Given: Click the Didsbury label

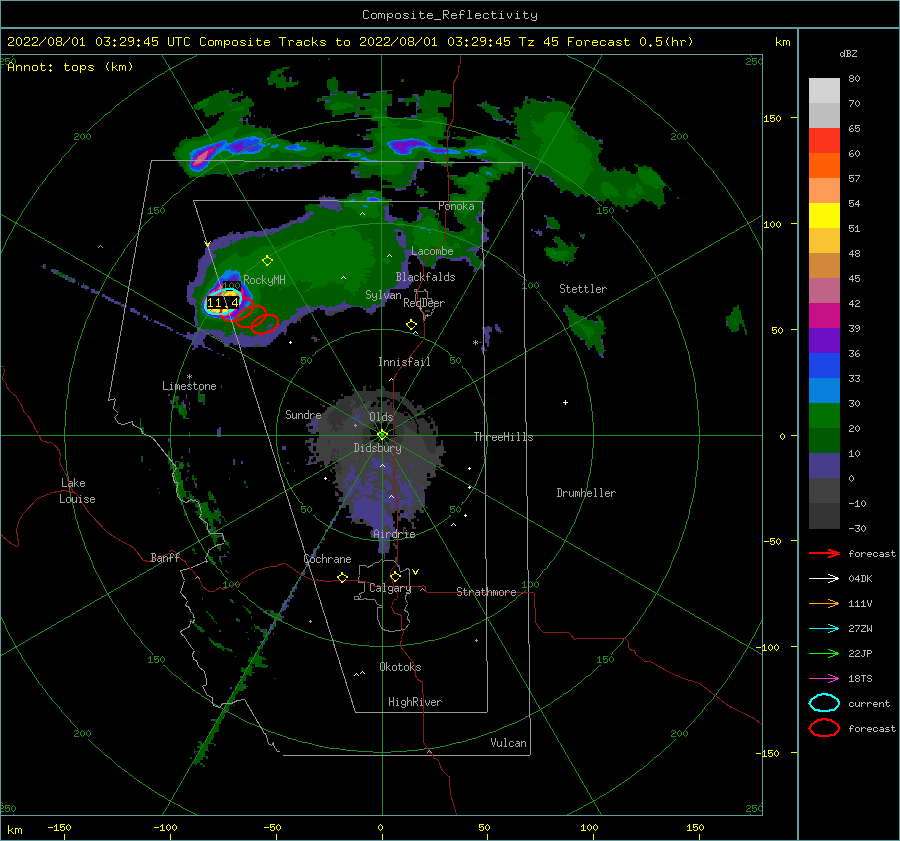Looking at the screenshot, I should (x=378, y=448).
